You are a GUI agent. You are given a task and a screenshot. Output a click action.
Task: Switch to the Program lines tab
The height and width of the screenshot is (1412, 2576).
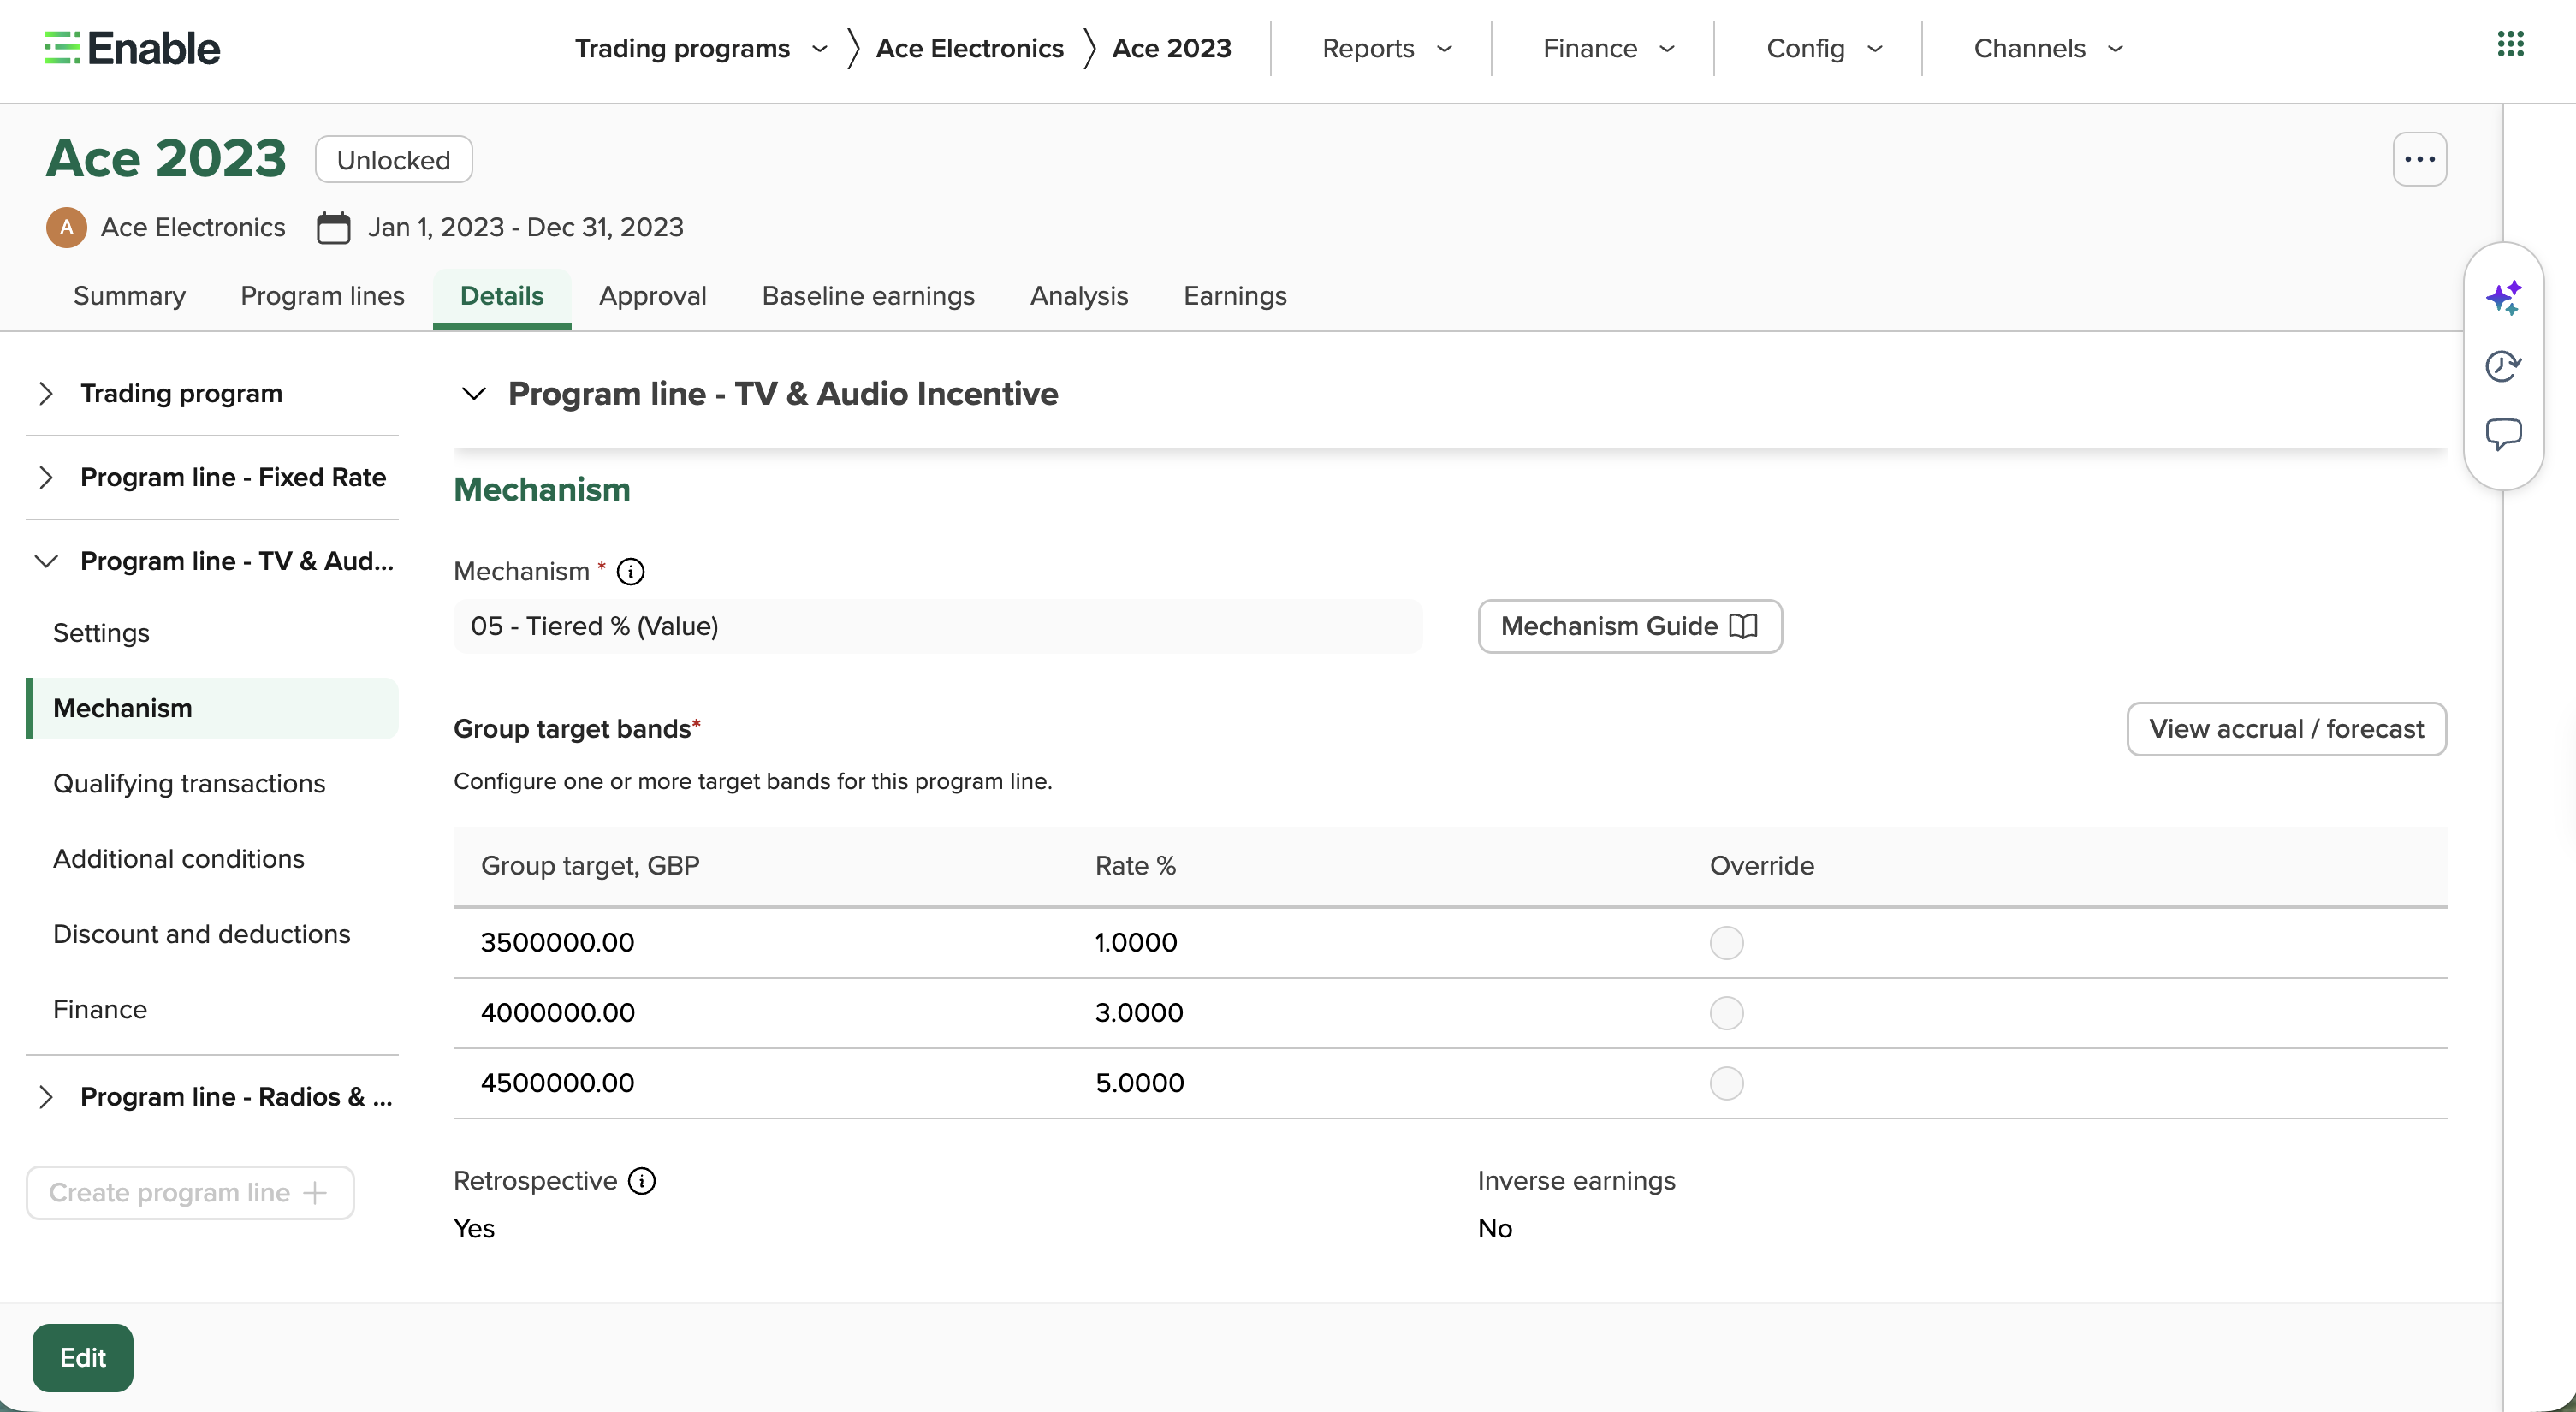(322, 296)
